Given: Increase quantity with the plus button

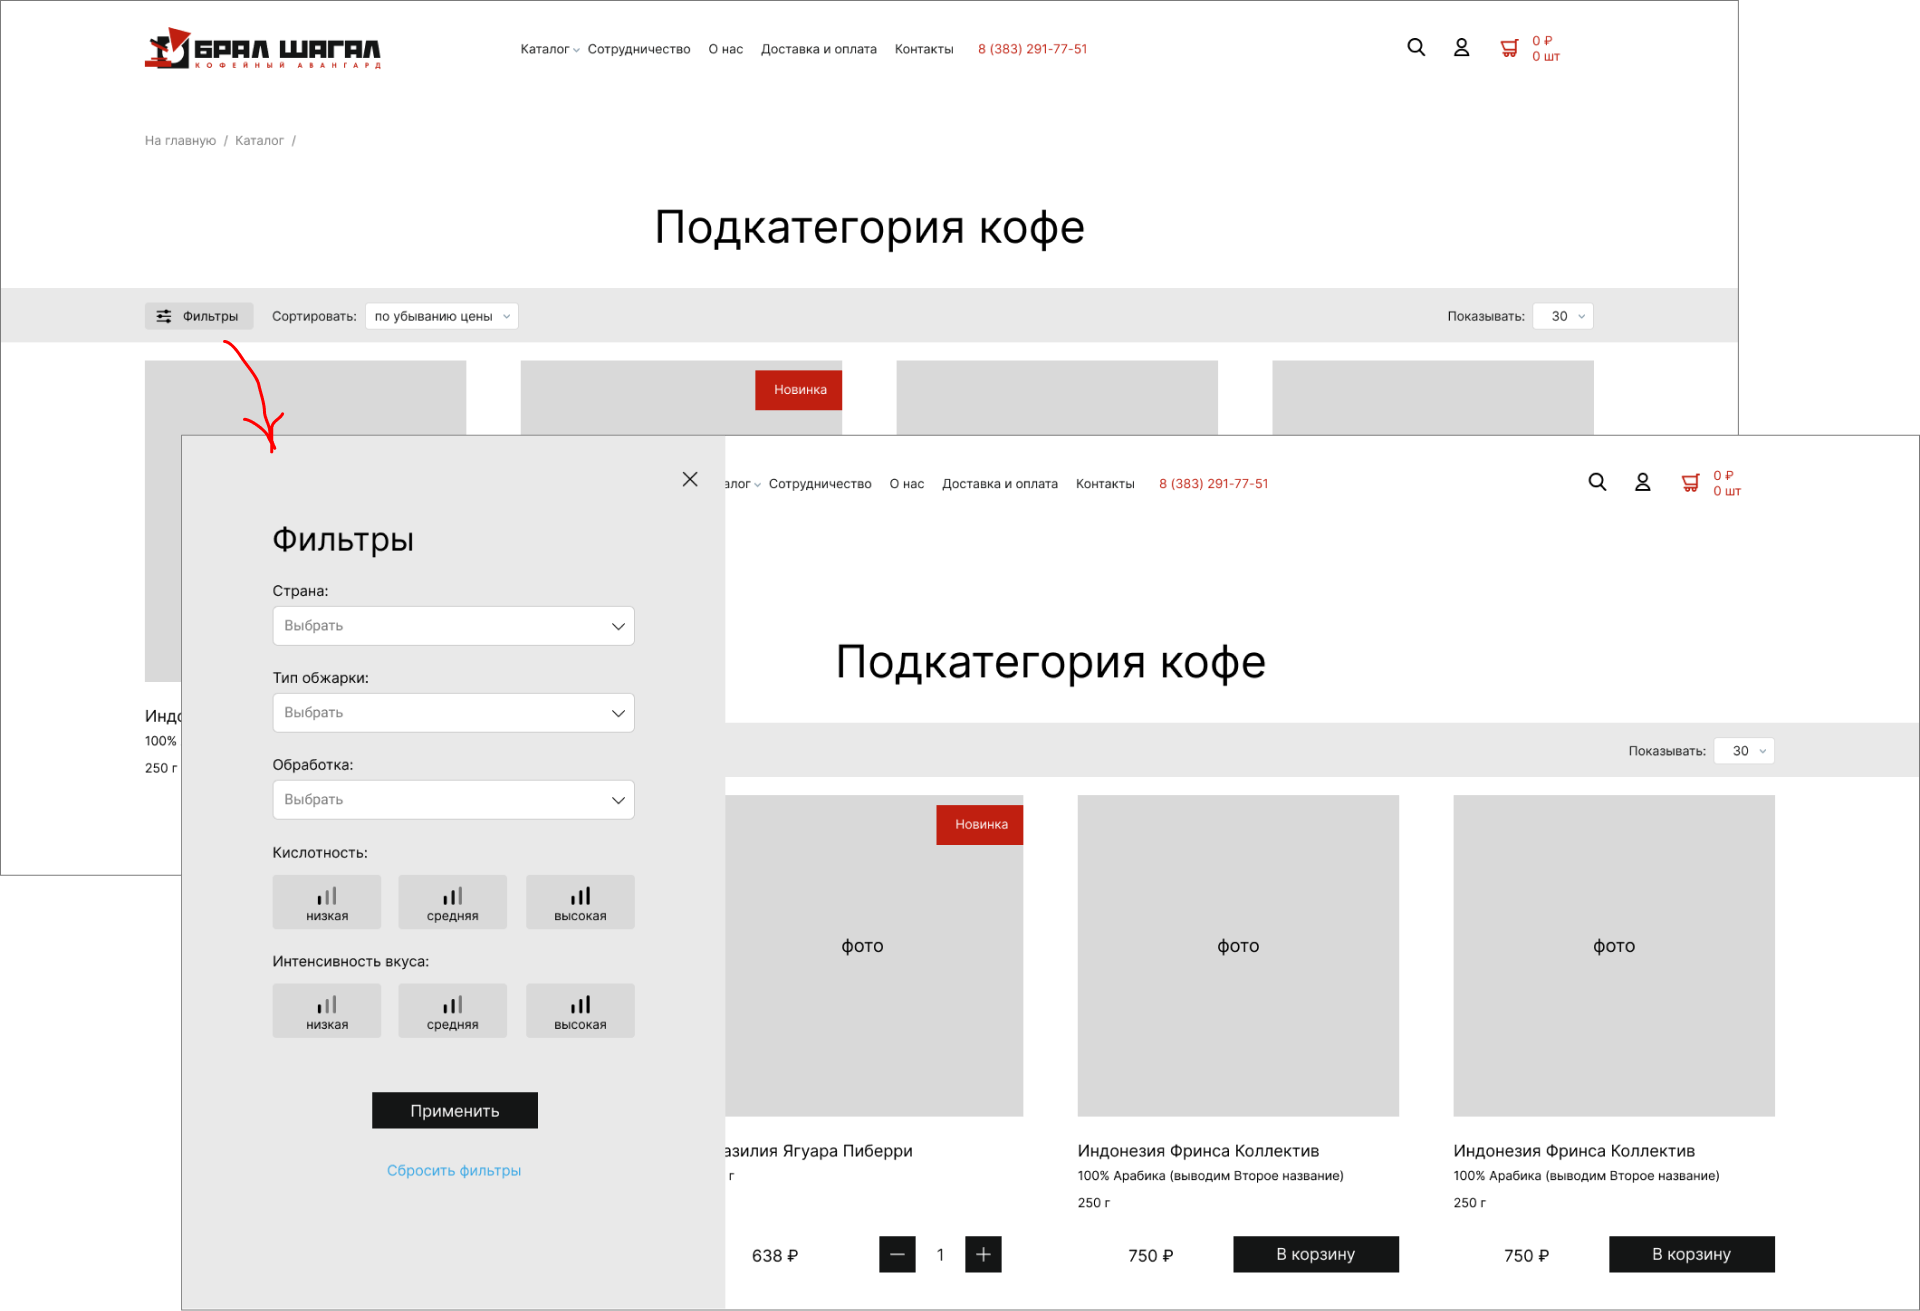Looking at the screenshot, I should tap(983, 1254).
